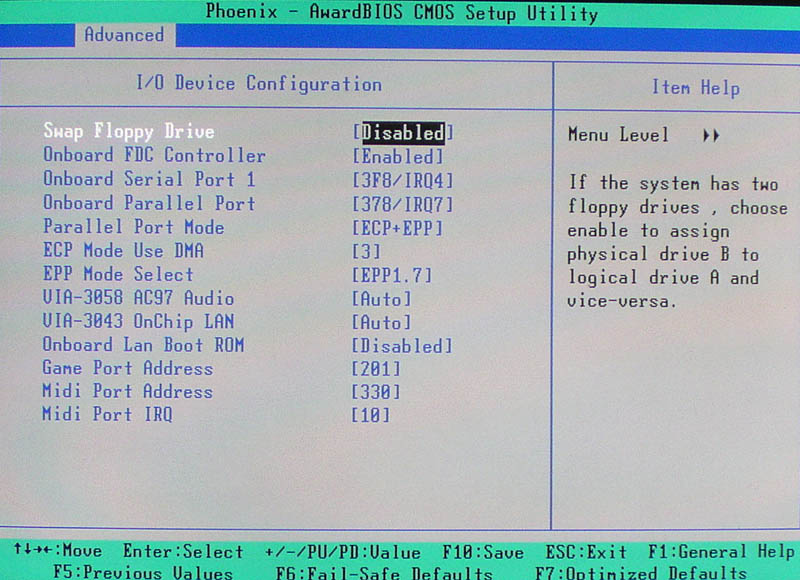800x580 pixels.
Task: Select Midi Port Address label
Action: [x=128, y=391]
